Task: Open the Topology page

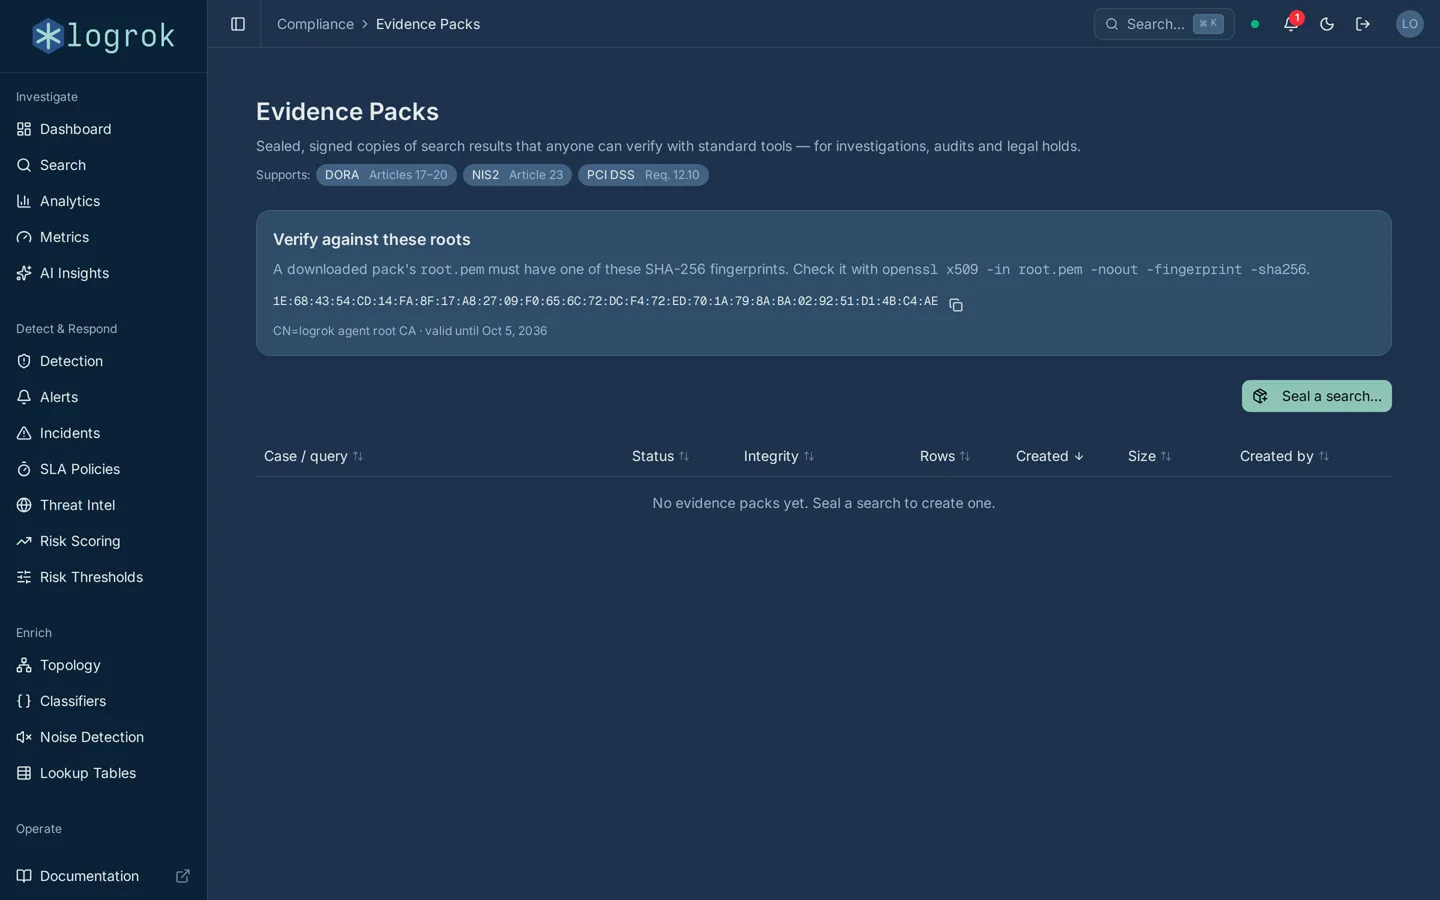Action: pos(103,665)
